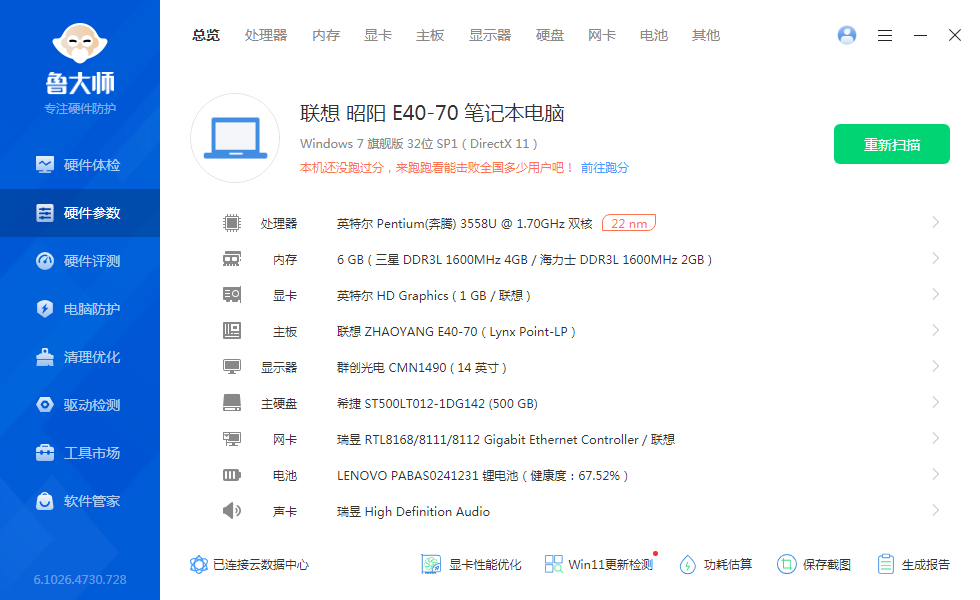This screenshot has width=980, height=600.
Task: Switch to the 显卡 top tab
Action: pos(378,36)
